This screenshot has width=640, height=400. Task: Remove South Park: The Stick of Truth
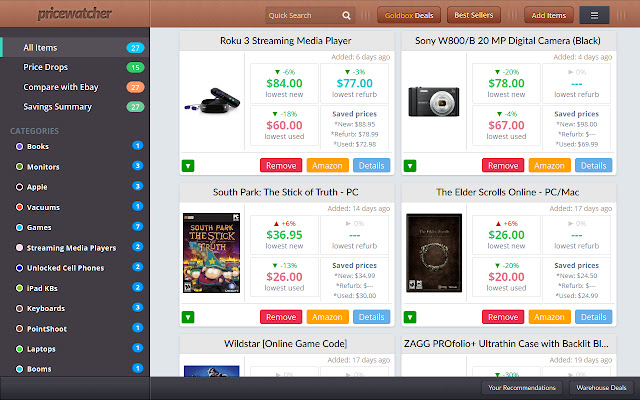point(281,317)
